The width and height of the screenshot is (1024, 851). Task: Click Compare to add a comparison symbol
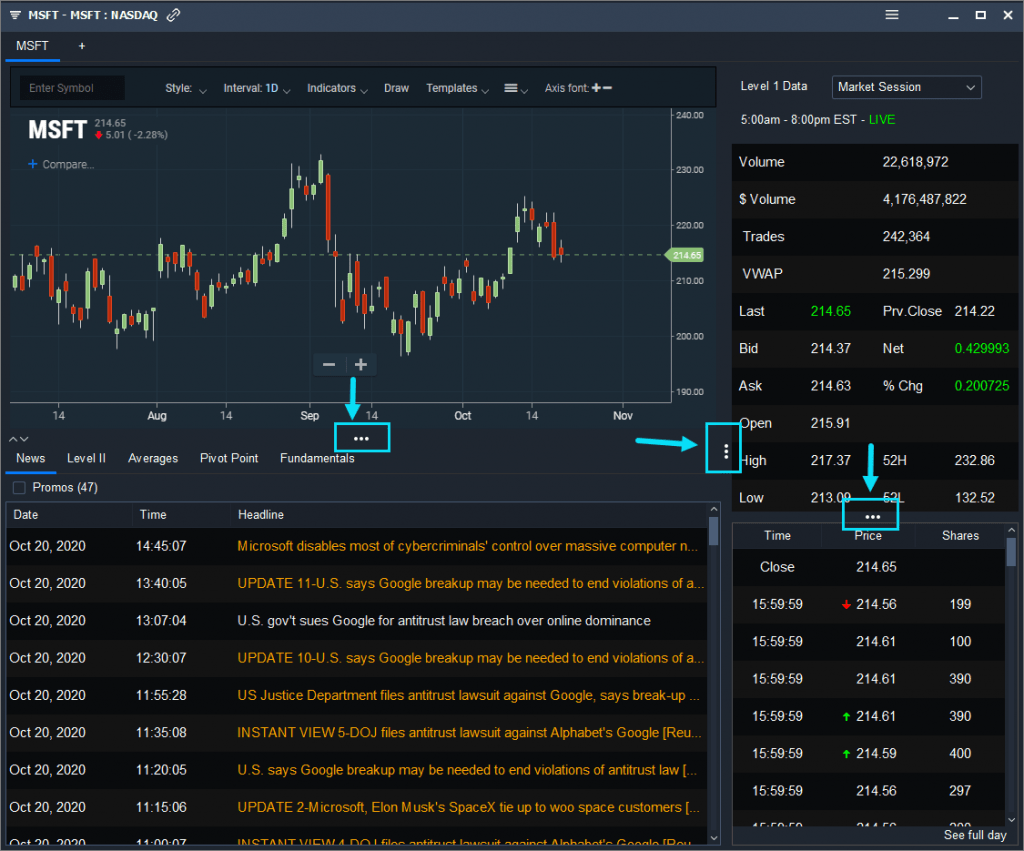tap(60, 164)
